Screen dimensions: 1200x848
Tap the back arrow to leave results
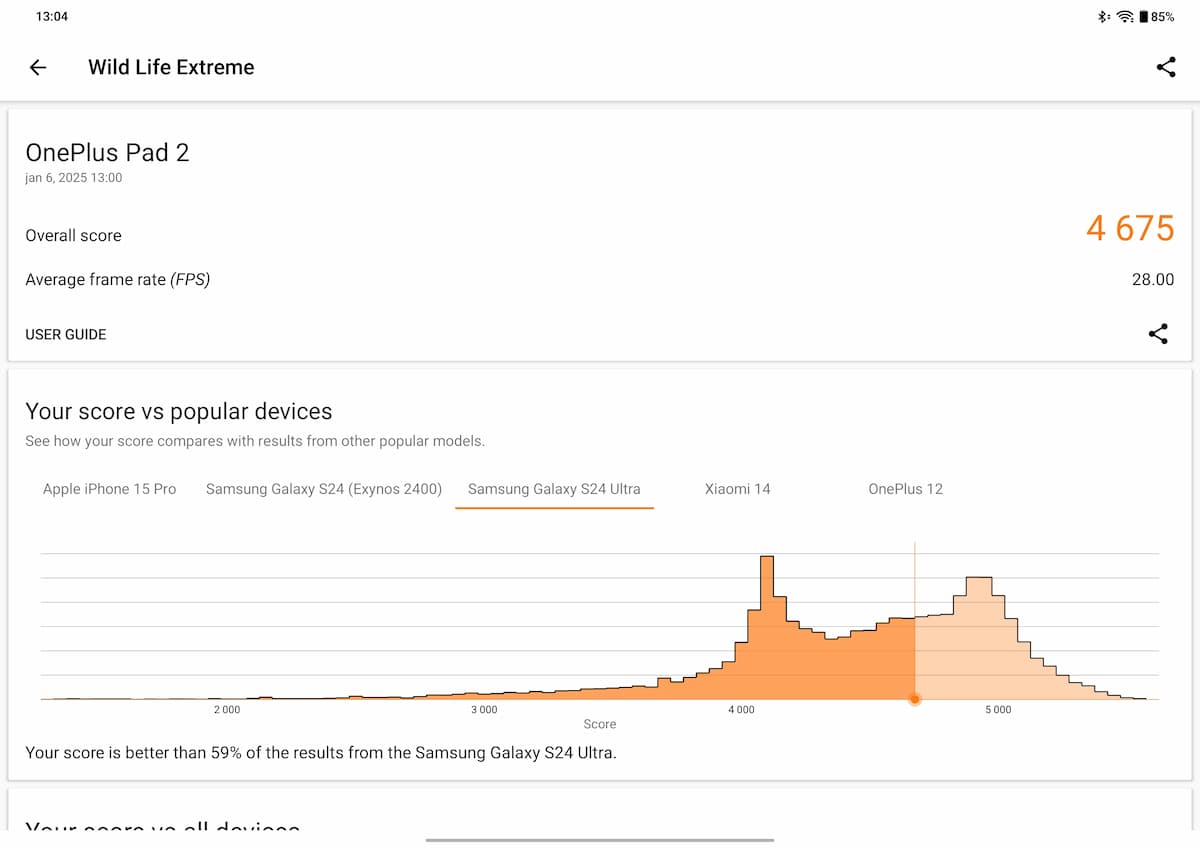[38, 67]
